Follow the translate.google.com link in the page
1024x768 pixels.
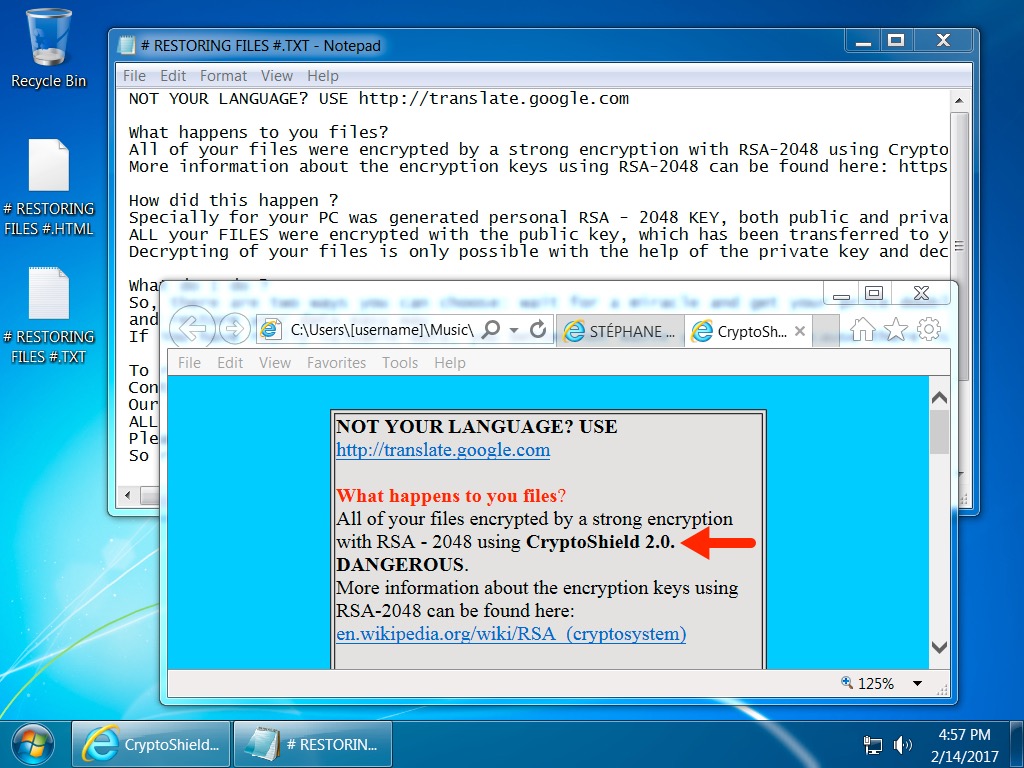443,450
